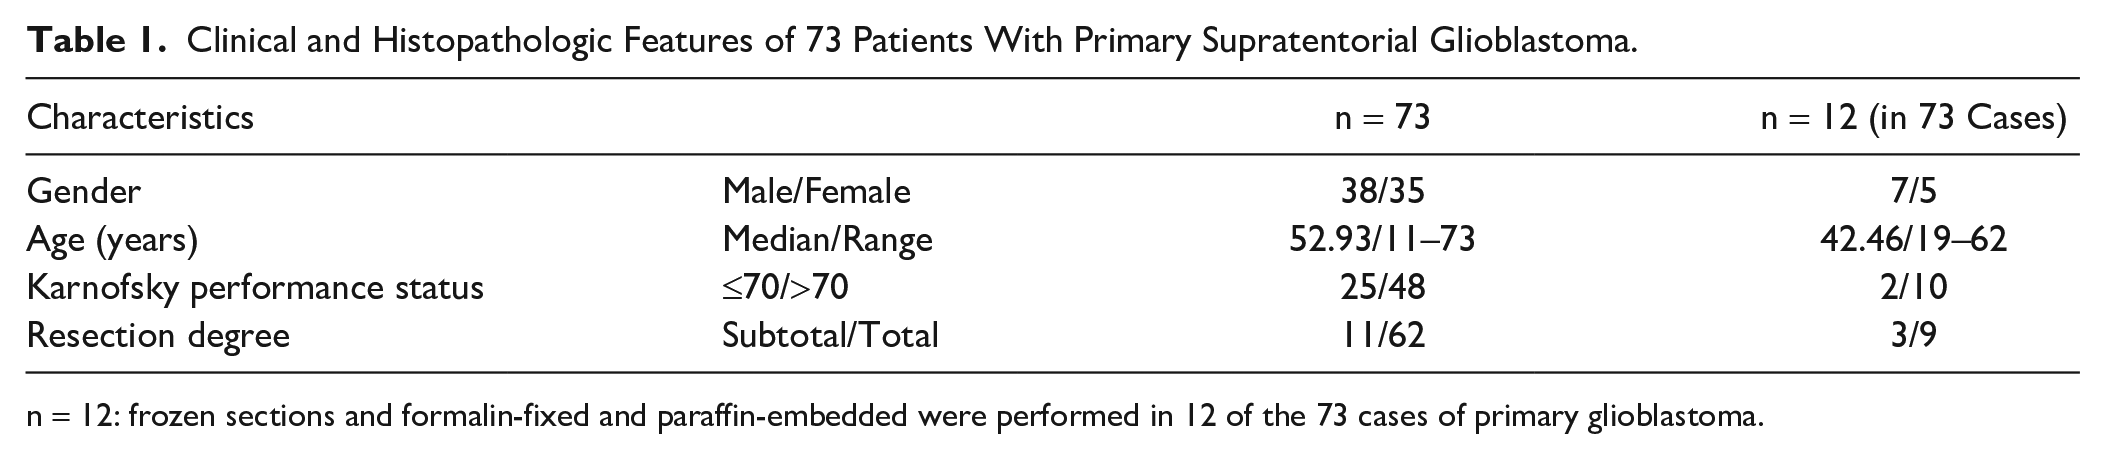Click the Median/Range cell
The image size is (2105, 459).
coord(828,239)
